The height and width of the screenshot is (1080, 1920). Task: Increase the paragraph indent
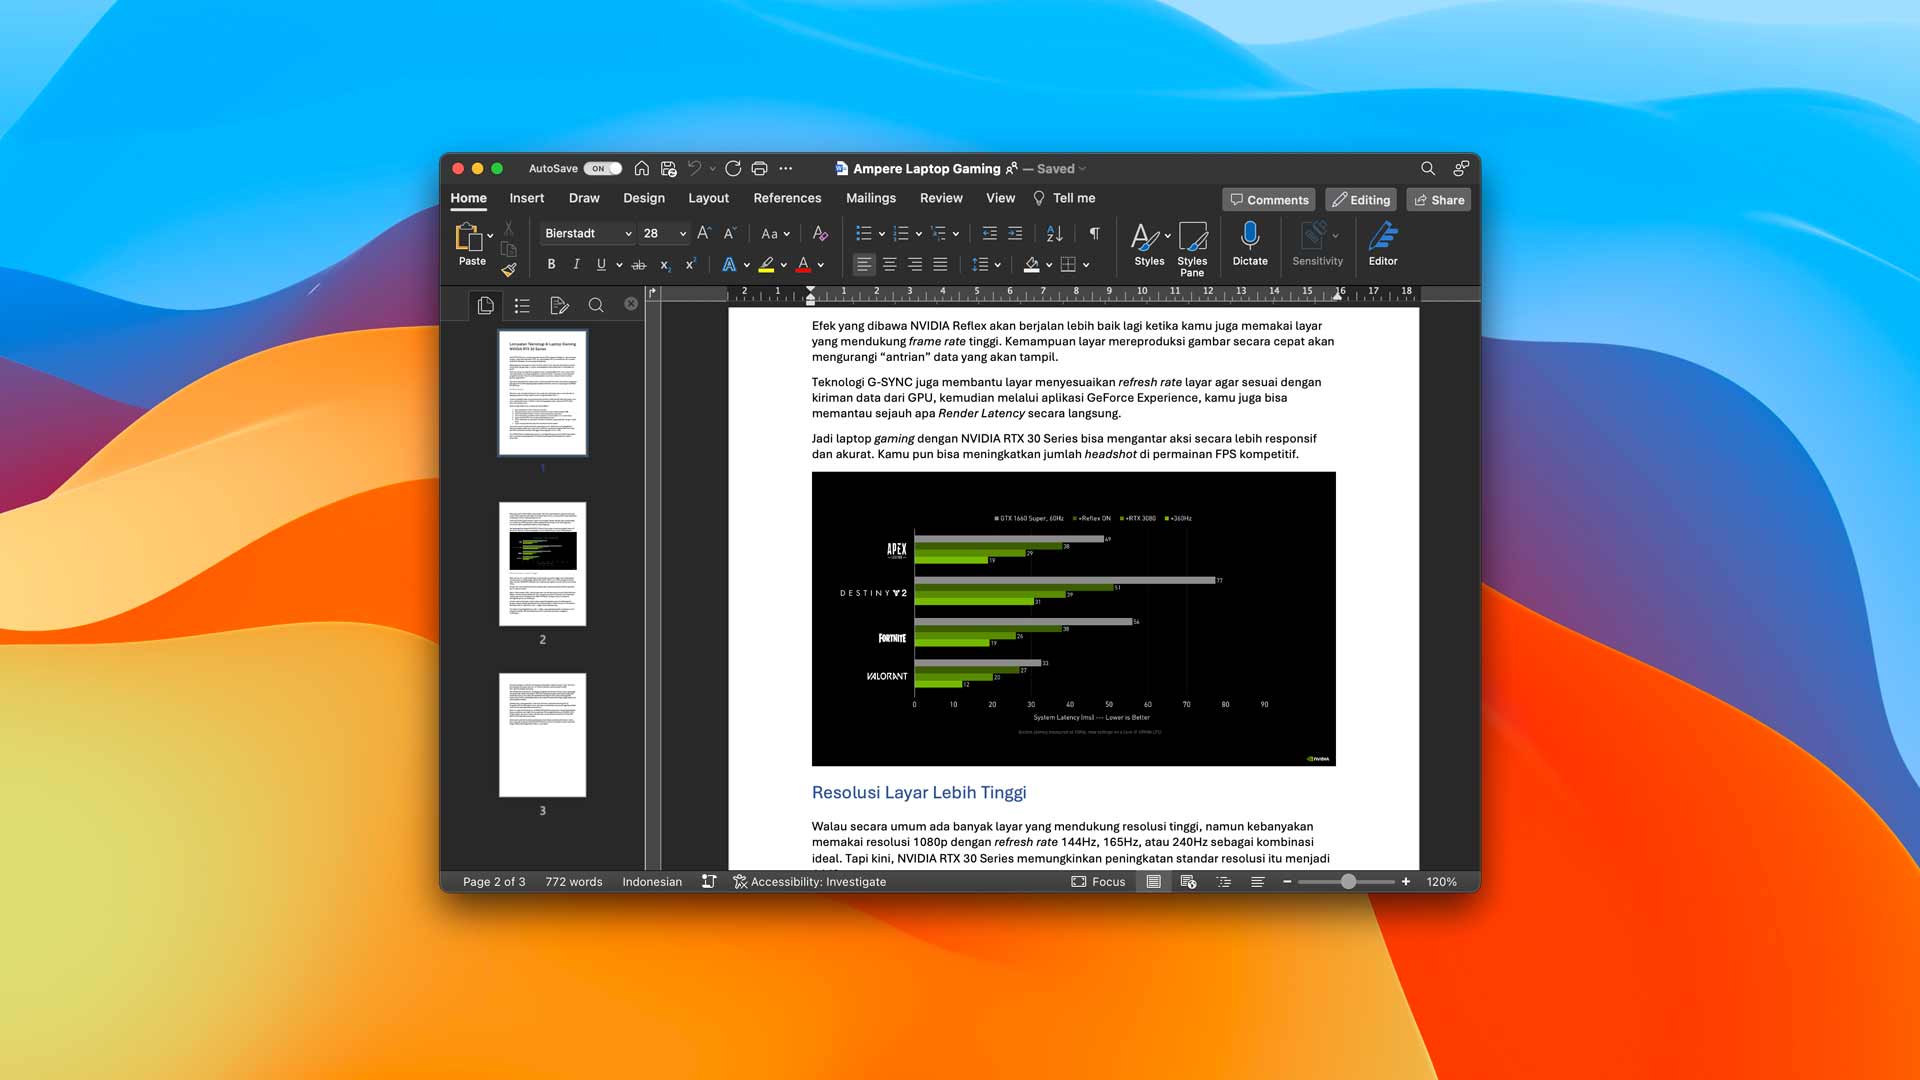tap(1015, 233)
